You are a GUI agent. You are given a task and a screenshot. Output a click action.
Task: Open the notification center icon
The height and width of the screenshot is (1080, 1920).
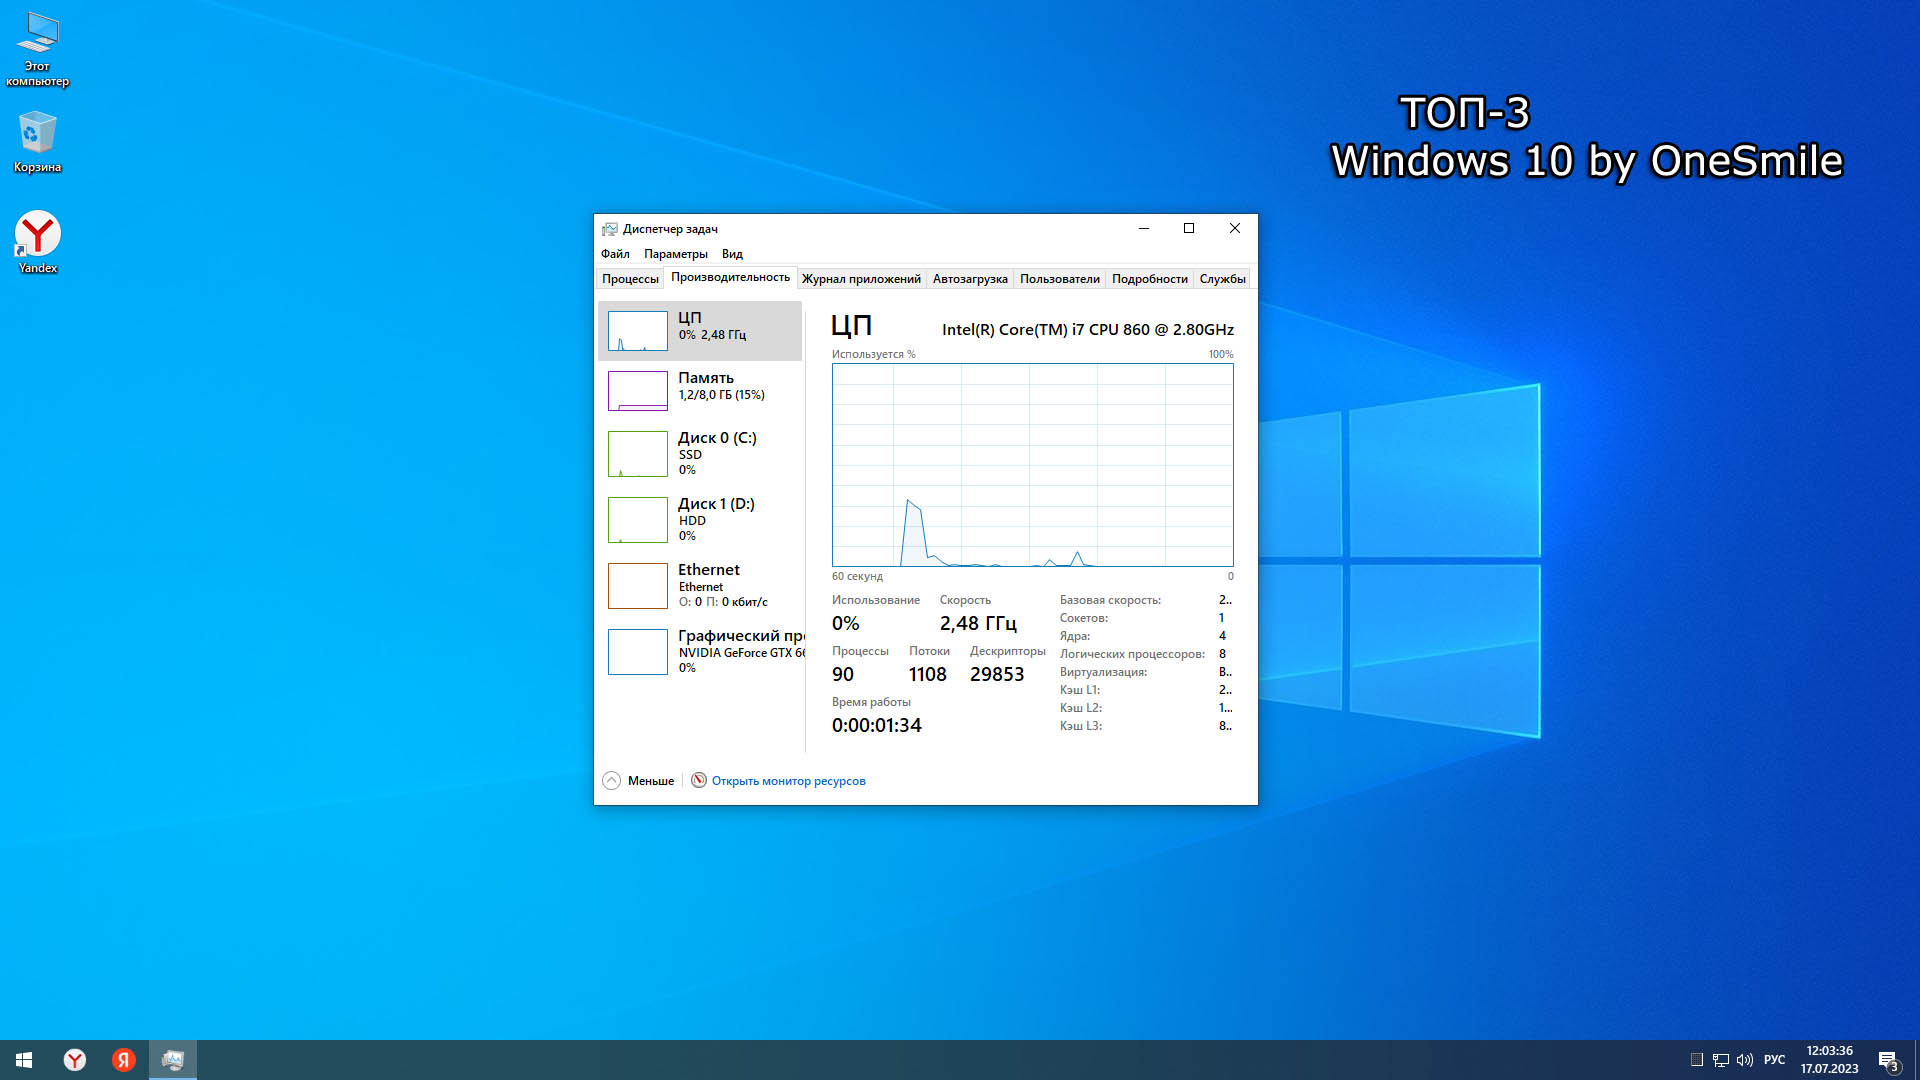[1888, 1060]
